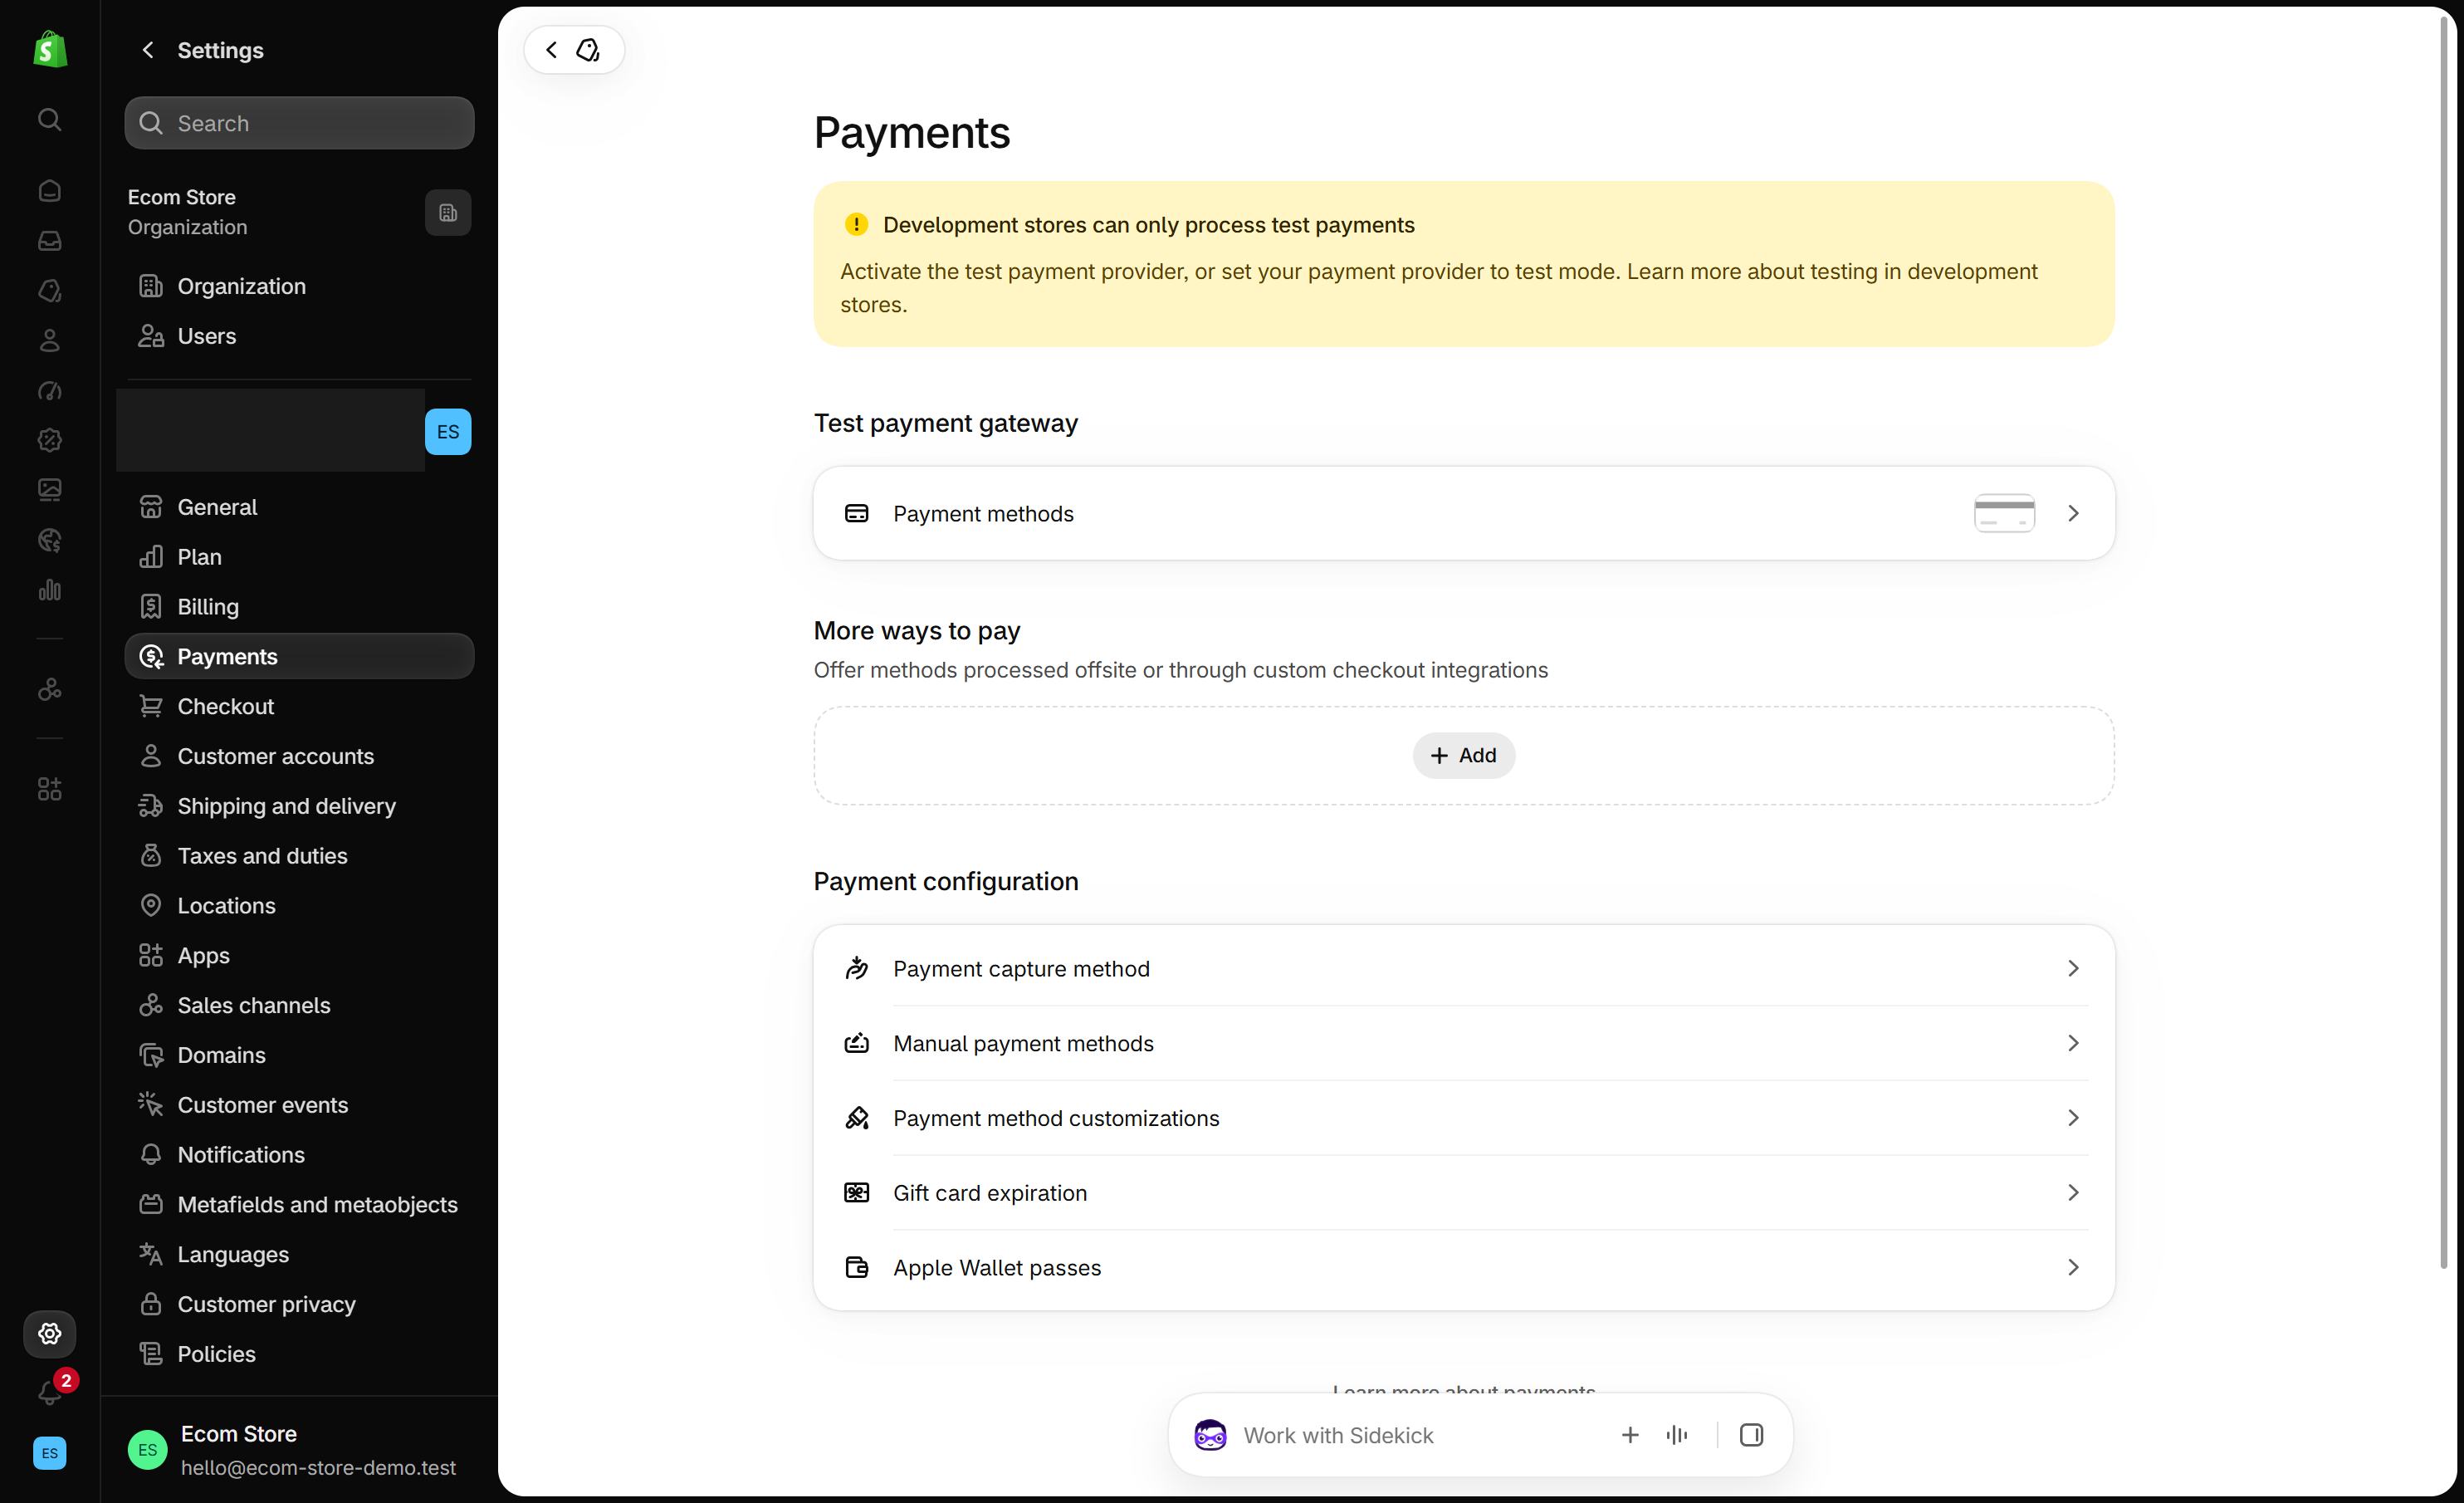Click Add button under More ways to pay

tap(1463, 755)
